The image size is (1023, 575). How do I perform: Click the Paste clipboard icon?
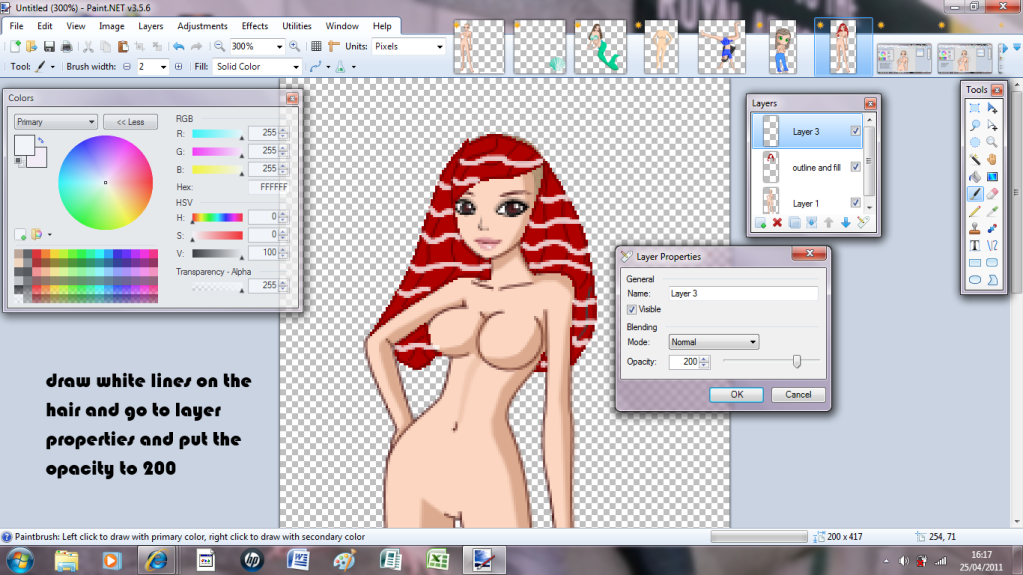123,46
